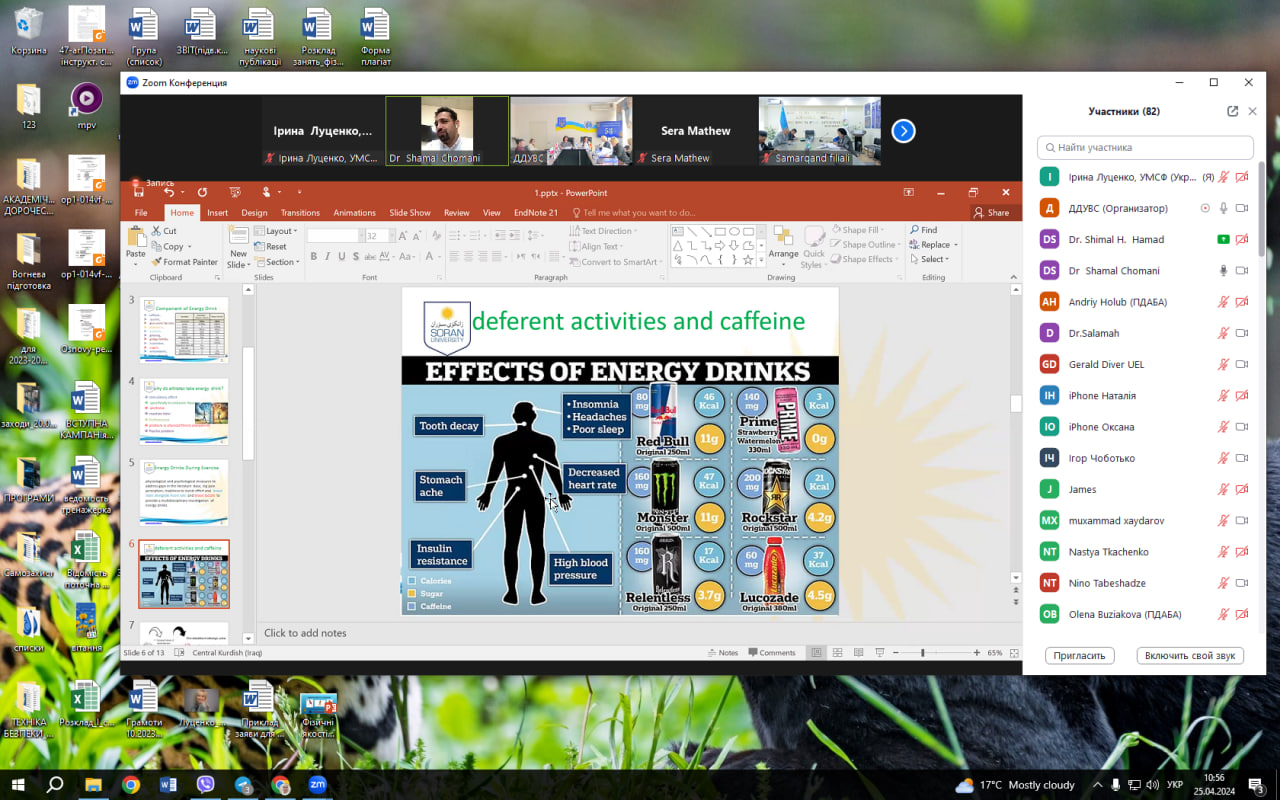This screenshot has height=800, width=1280.
Task: Toggle the Comments pane in status bar
Action: (x=771, y=652)
